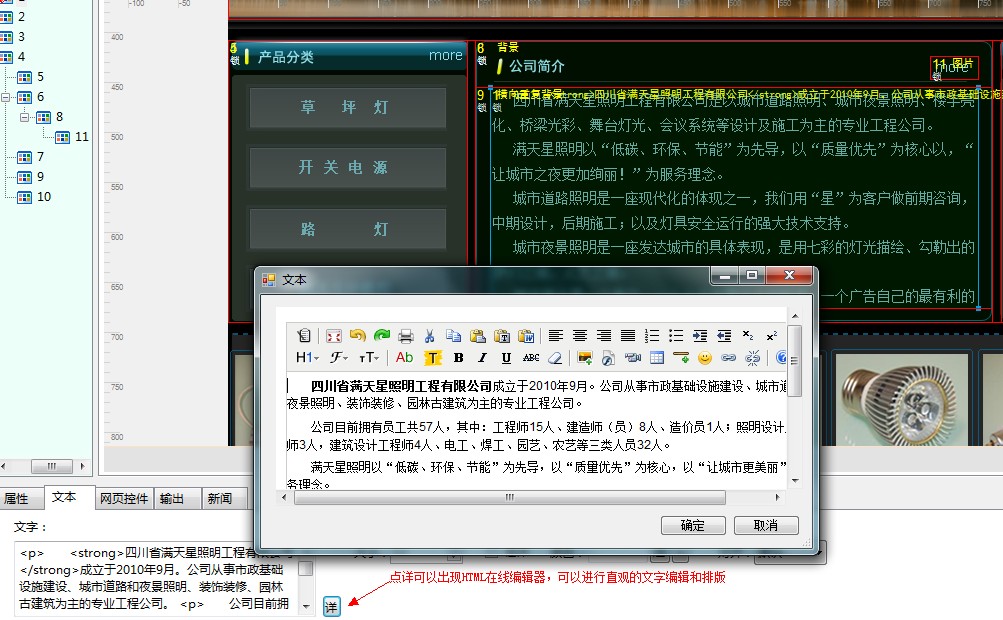Click the 开关电源 product category button
Viewport: 1003px width, 620px height.
click(x=347, y=168)
